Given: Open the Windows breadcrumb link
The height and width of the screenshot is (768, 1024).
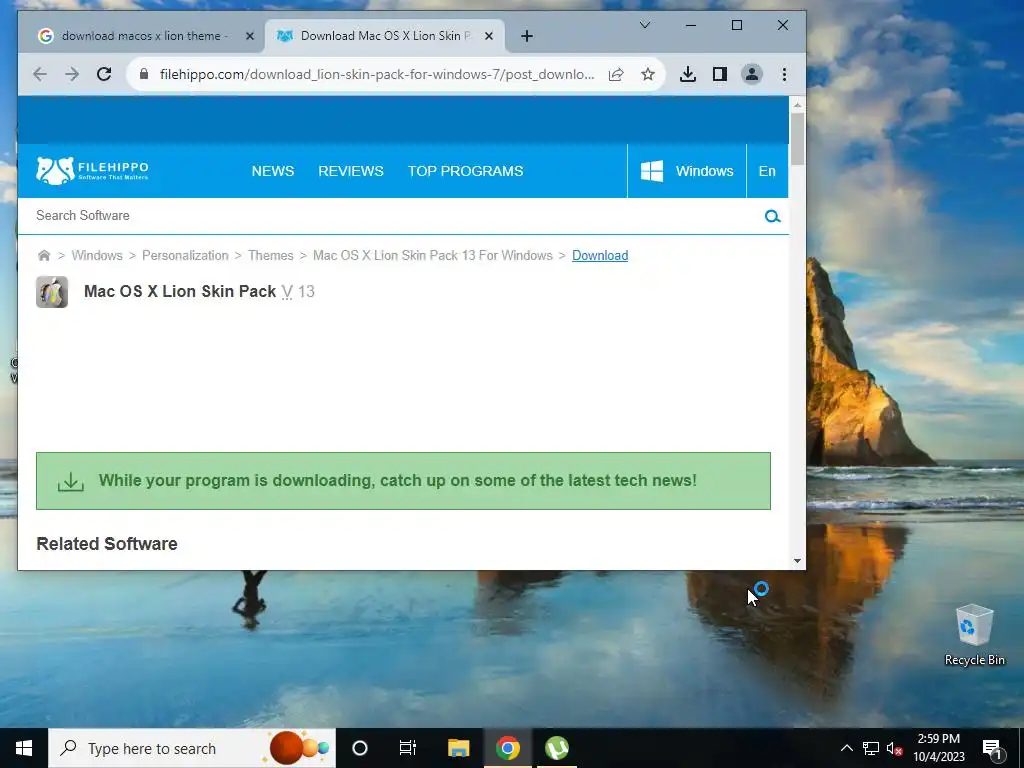Looking at the screenshot, I should tap(97, 255).
